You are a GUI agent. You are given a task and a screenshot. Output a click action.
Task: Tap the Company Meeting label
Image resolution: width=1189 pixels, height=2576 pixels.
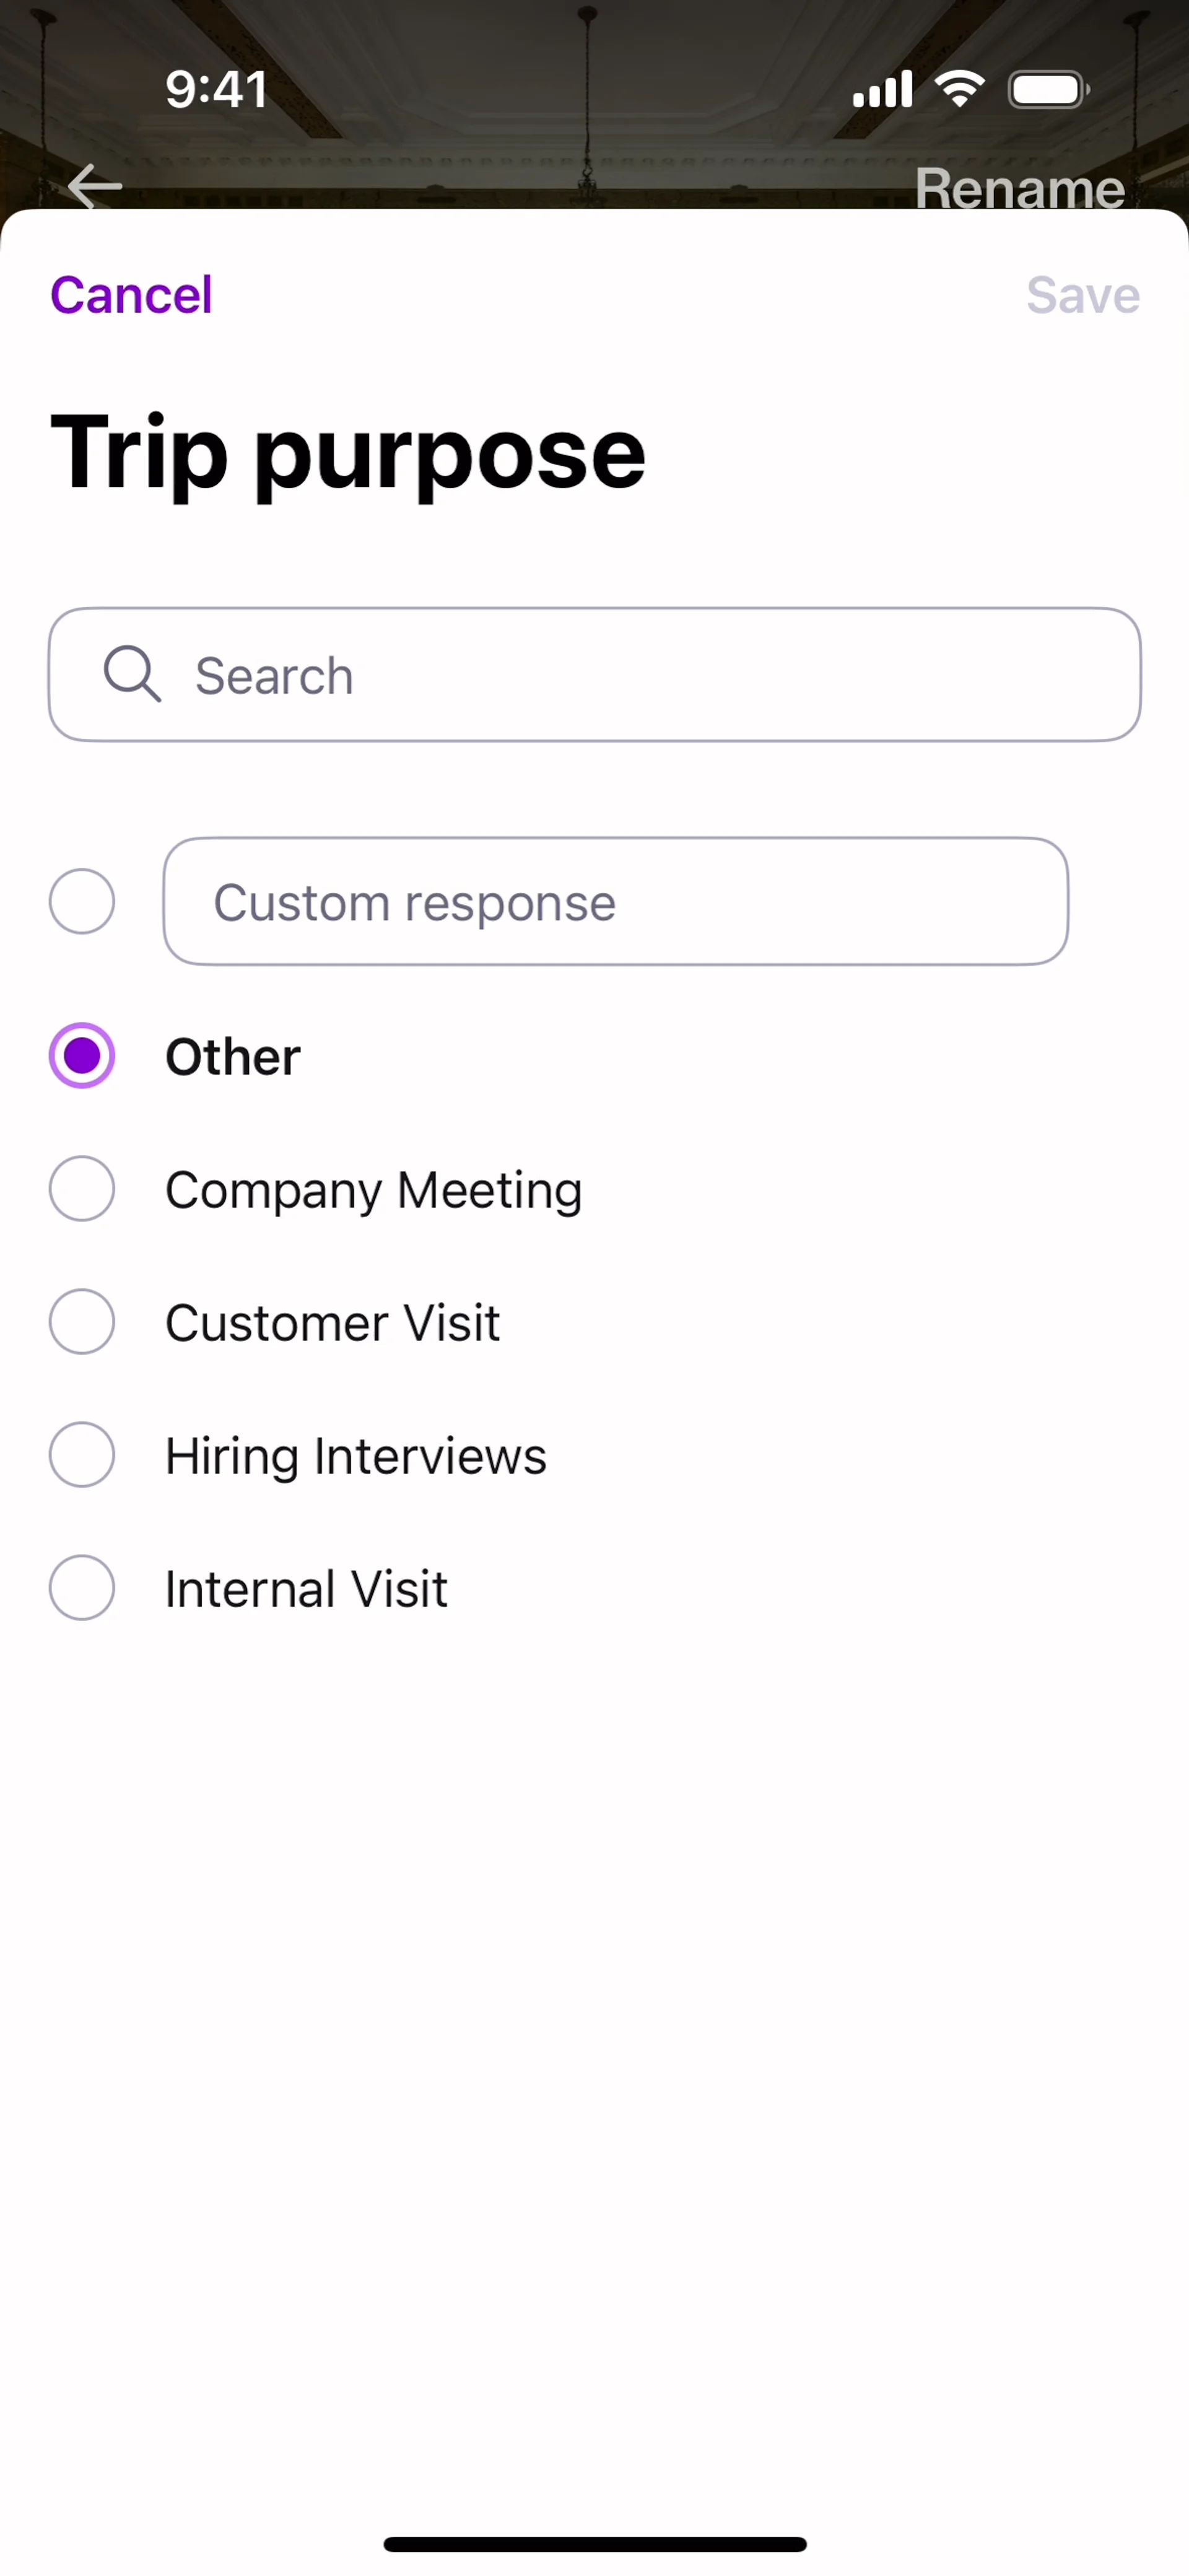373,1190
